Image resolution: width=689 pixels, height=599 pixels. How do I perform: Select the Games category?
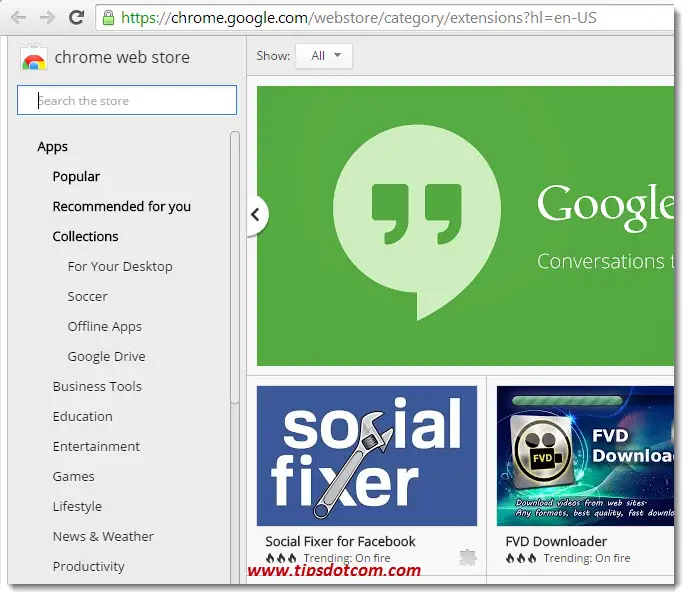tap(73, 476)
